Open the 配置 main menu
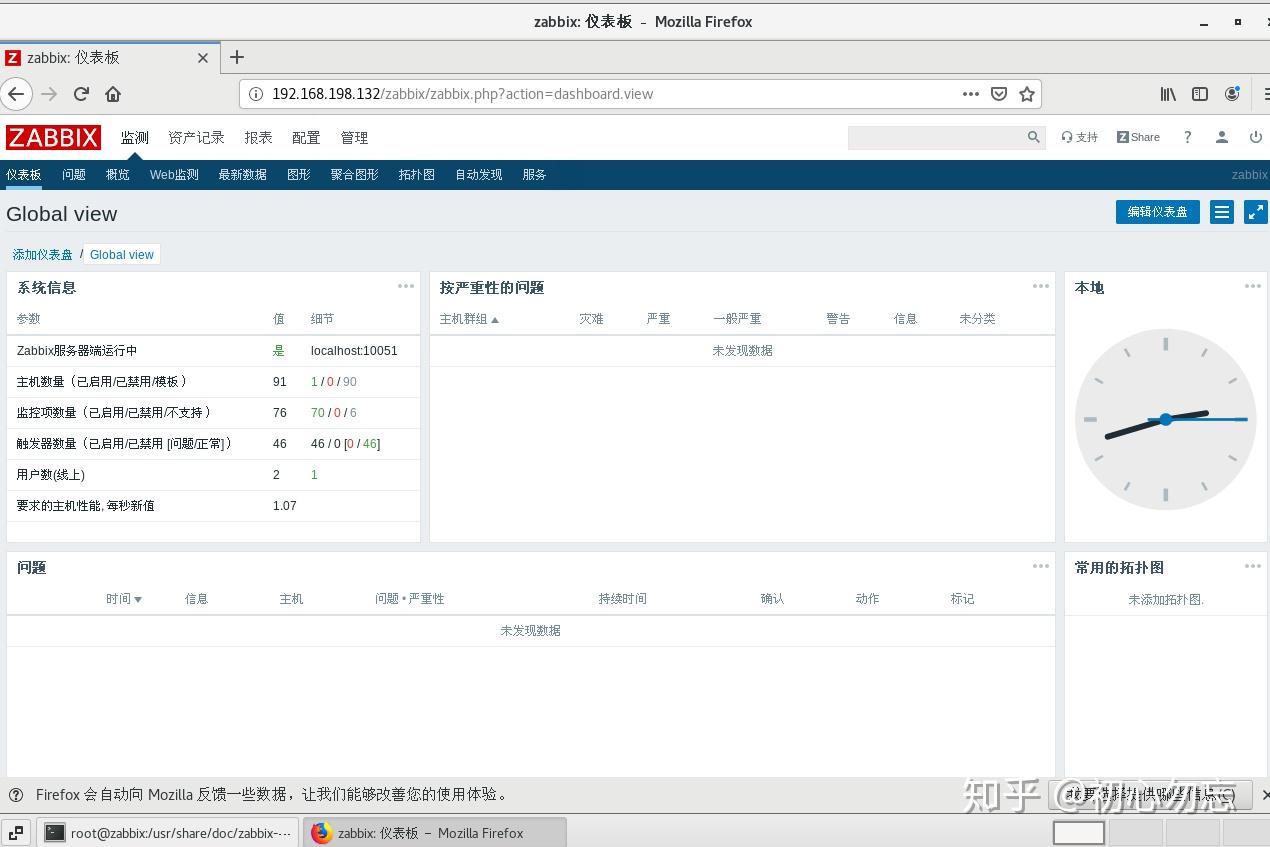Image resolution: width=1270 pixels, height=847 pixels. [x=306, y=138]
